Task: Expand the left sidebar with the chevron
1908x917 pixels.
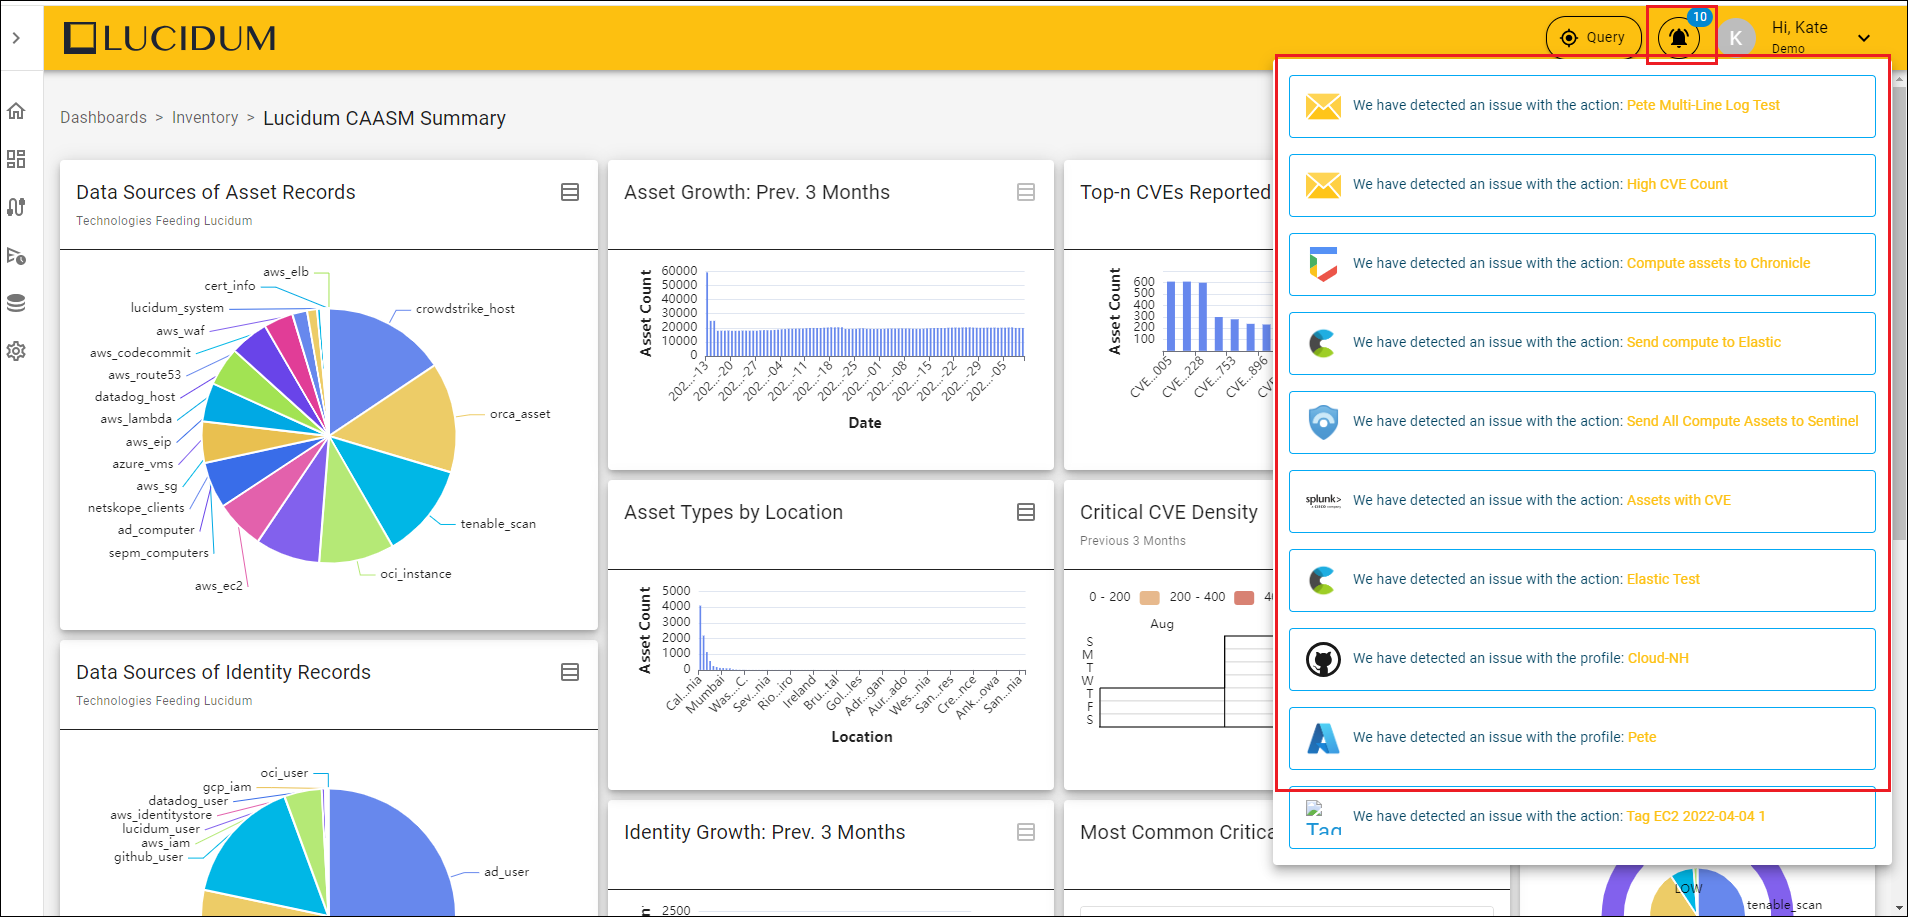Action: click(x=16, y=38)
